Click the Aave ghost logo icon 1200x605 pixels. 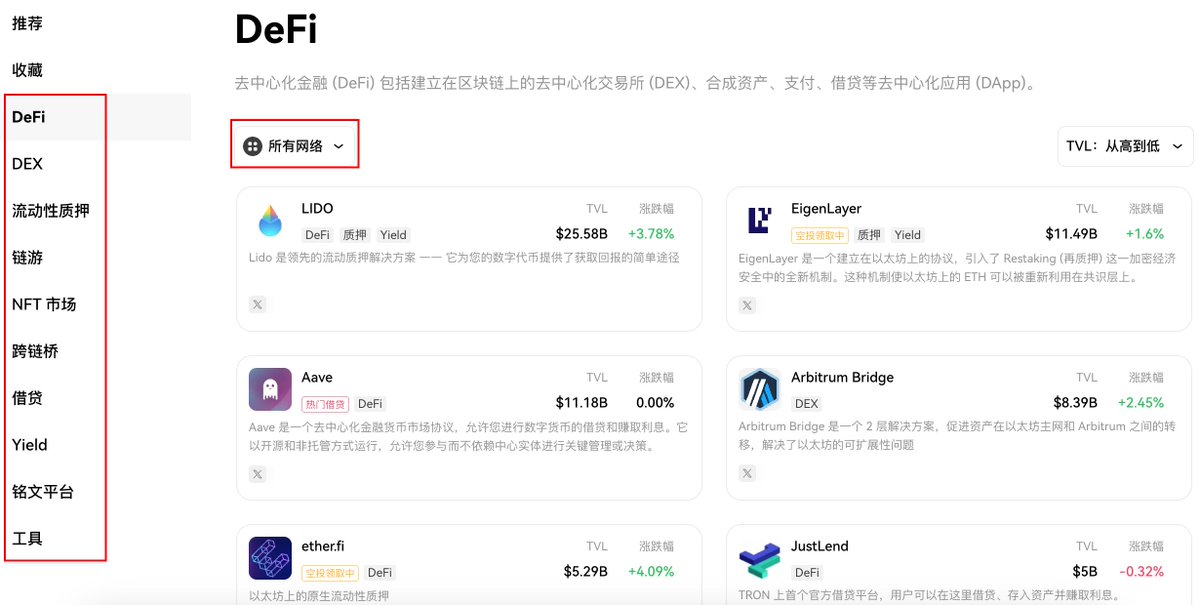[x=270, y=390]
